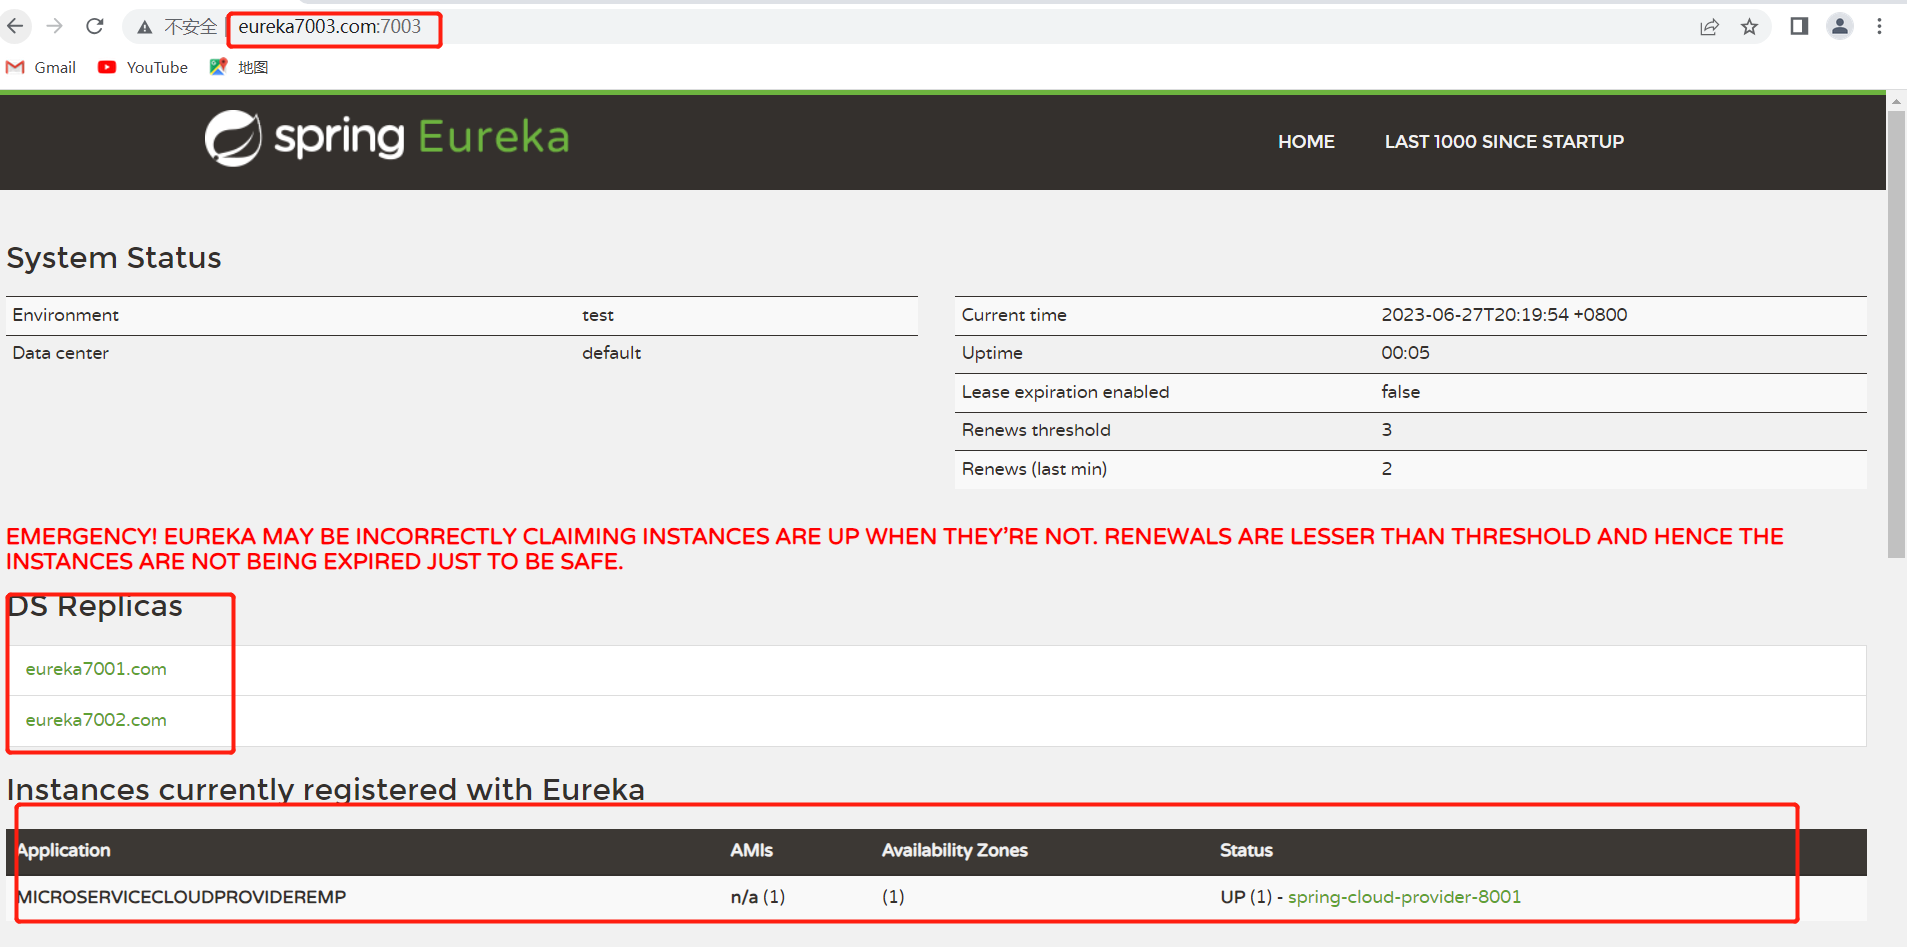Click the System Status heading

click(114, 258)
